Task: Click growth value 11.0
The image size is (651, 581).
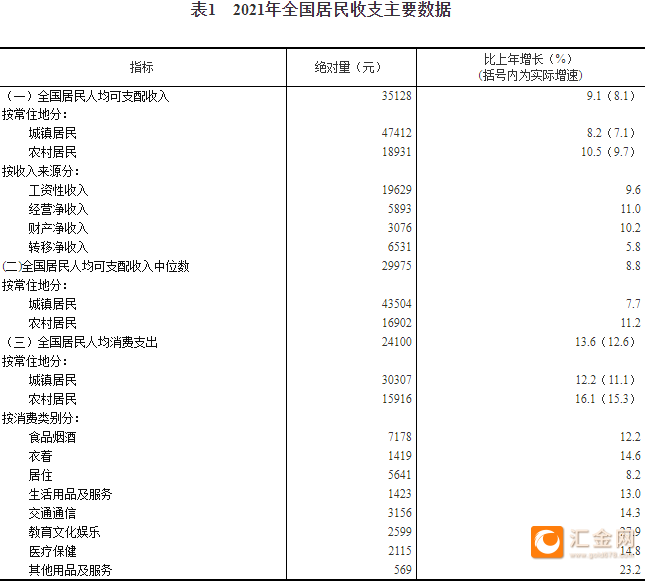Action: pyautogui.click(x=631, y=209)
